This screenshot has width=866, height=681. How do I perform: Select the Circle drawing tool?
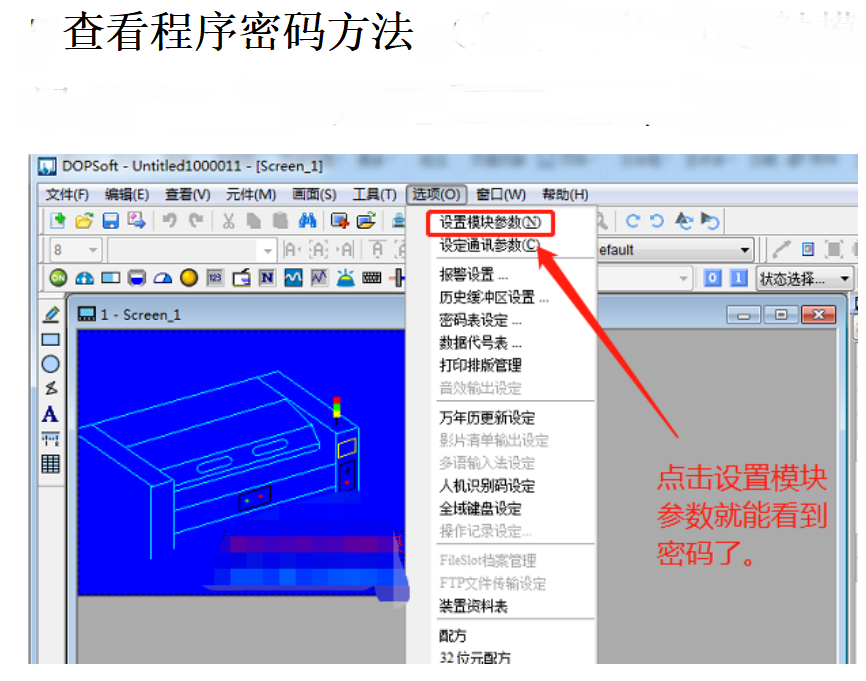(50, 364)
